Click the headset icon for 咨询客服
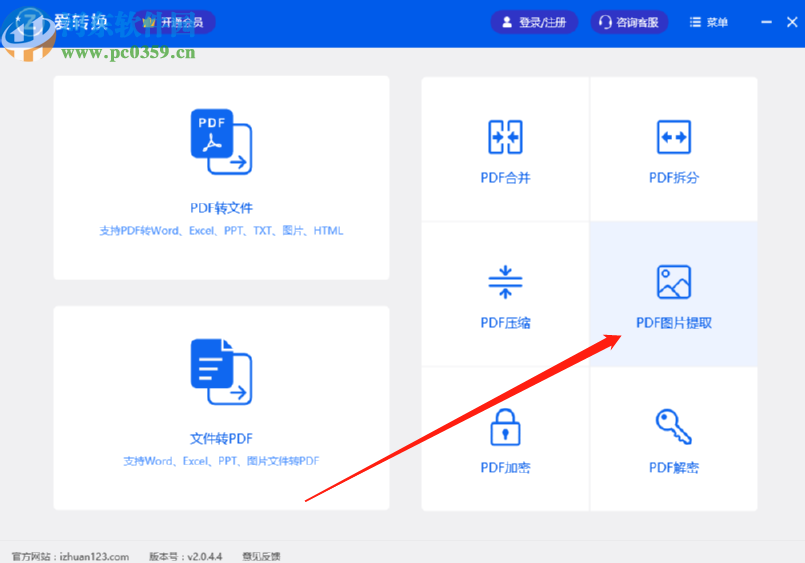The height and width of the screenshot is (563, 805). click(605, 22)
